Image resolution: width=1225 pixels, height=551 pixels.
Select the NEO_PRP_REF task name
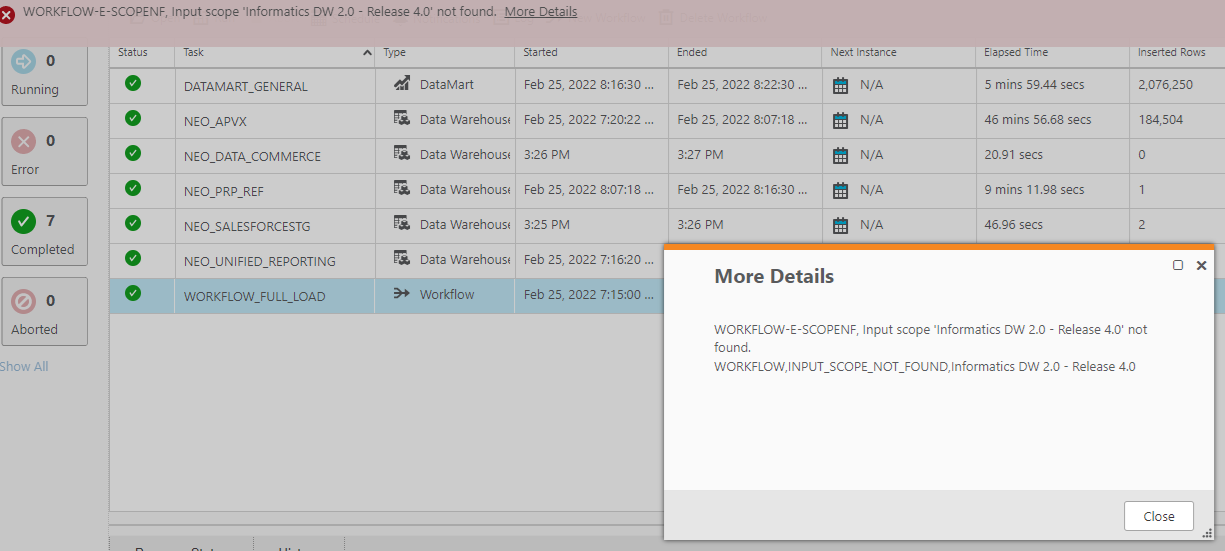click(224, 192)
